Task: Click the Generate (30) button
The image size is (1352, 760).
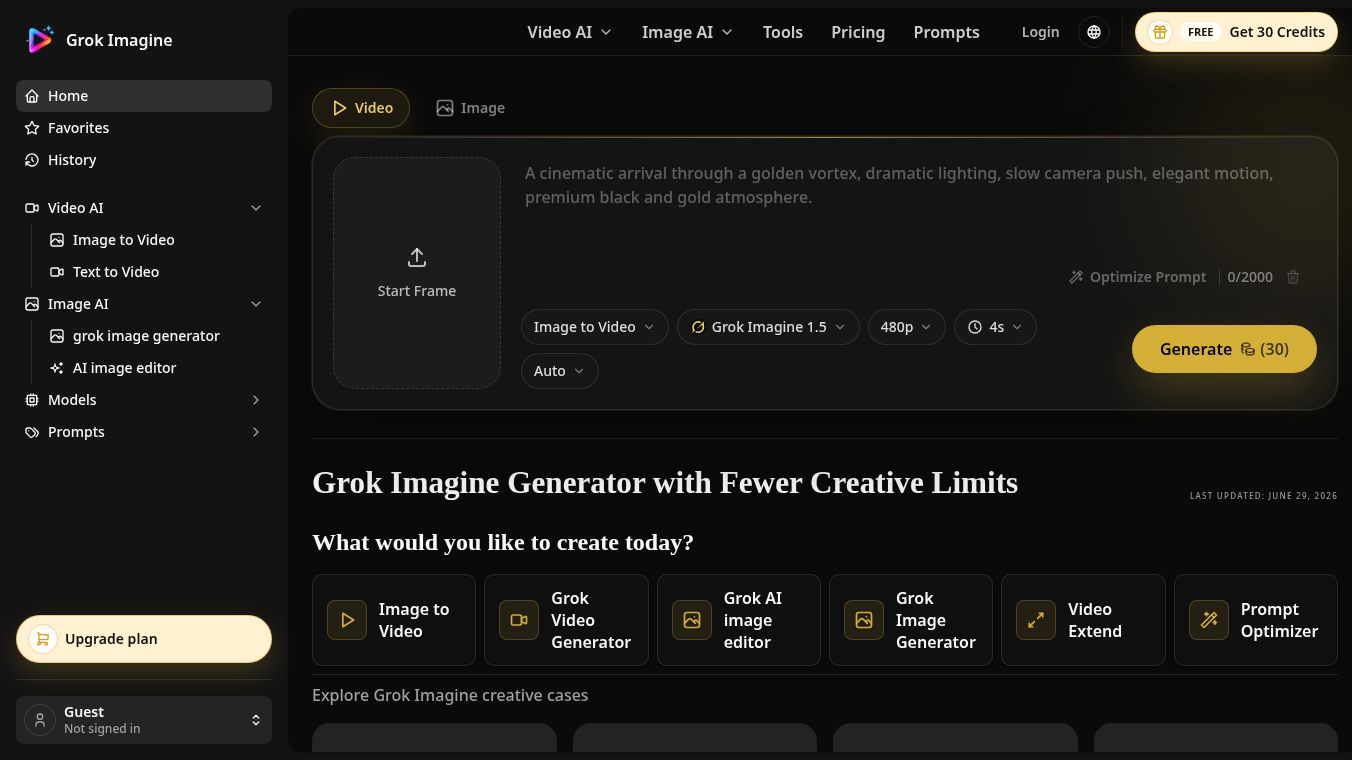Action: (1224, 349)
